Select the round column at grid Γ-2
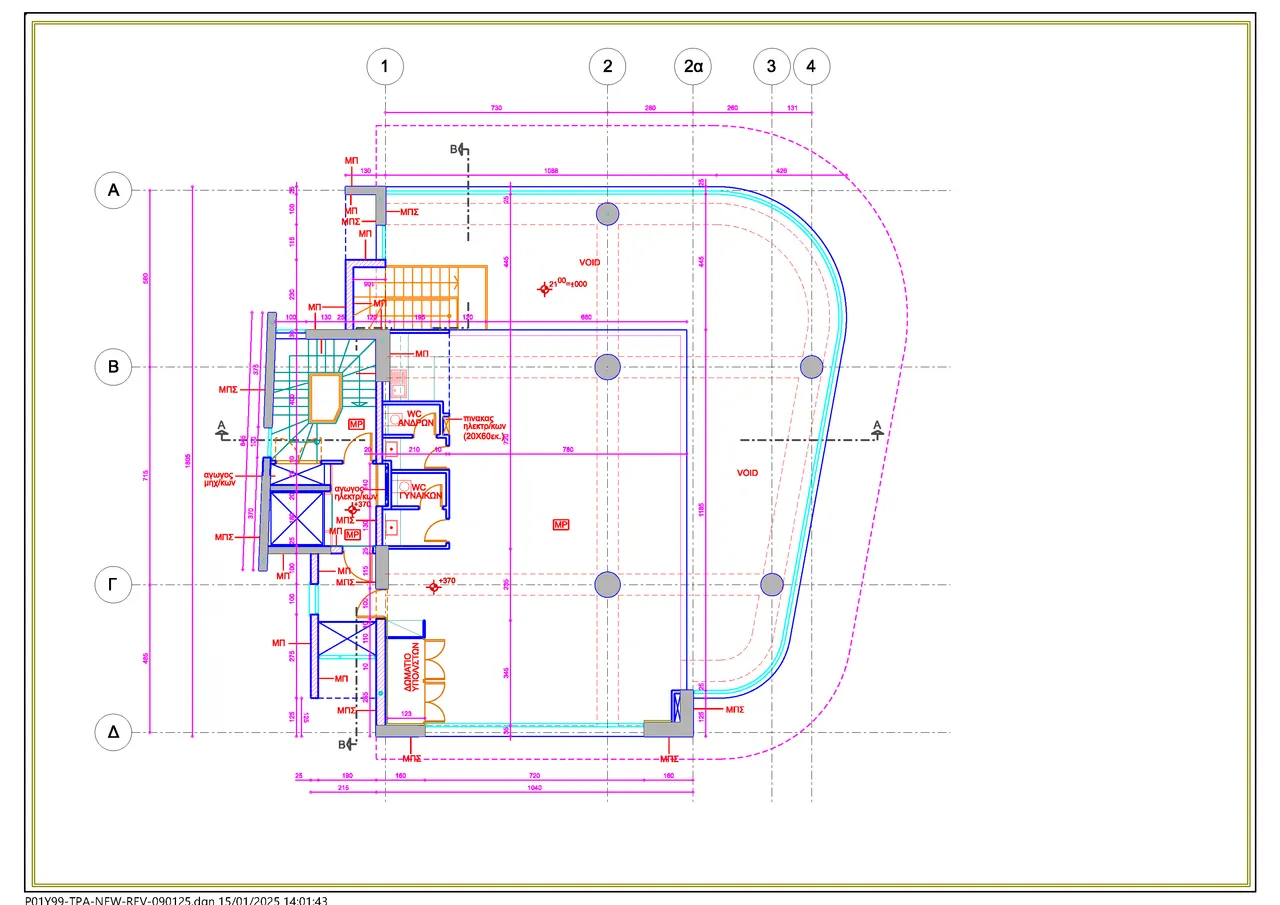Viewport: 1280px width, 905px height. (607, 585)
